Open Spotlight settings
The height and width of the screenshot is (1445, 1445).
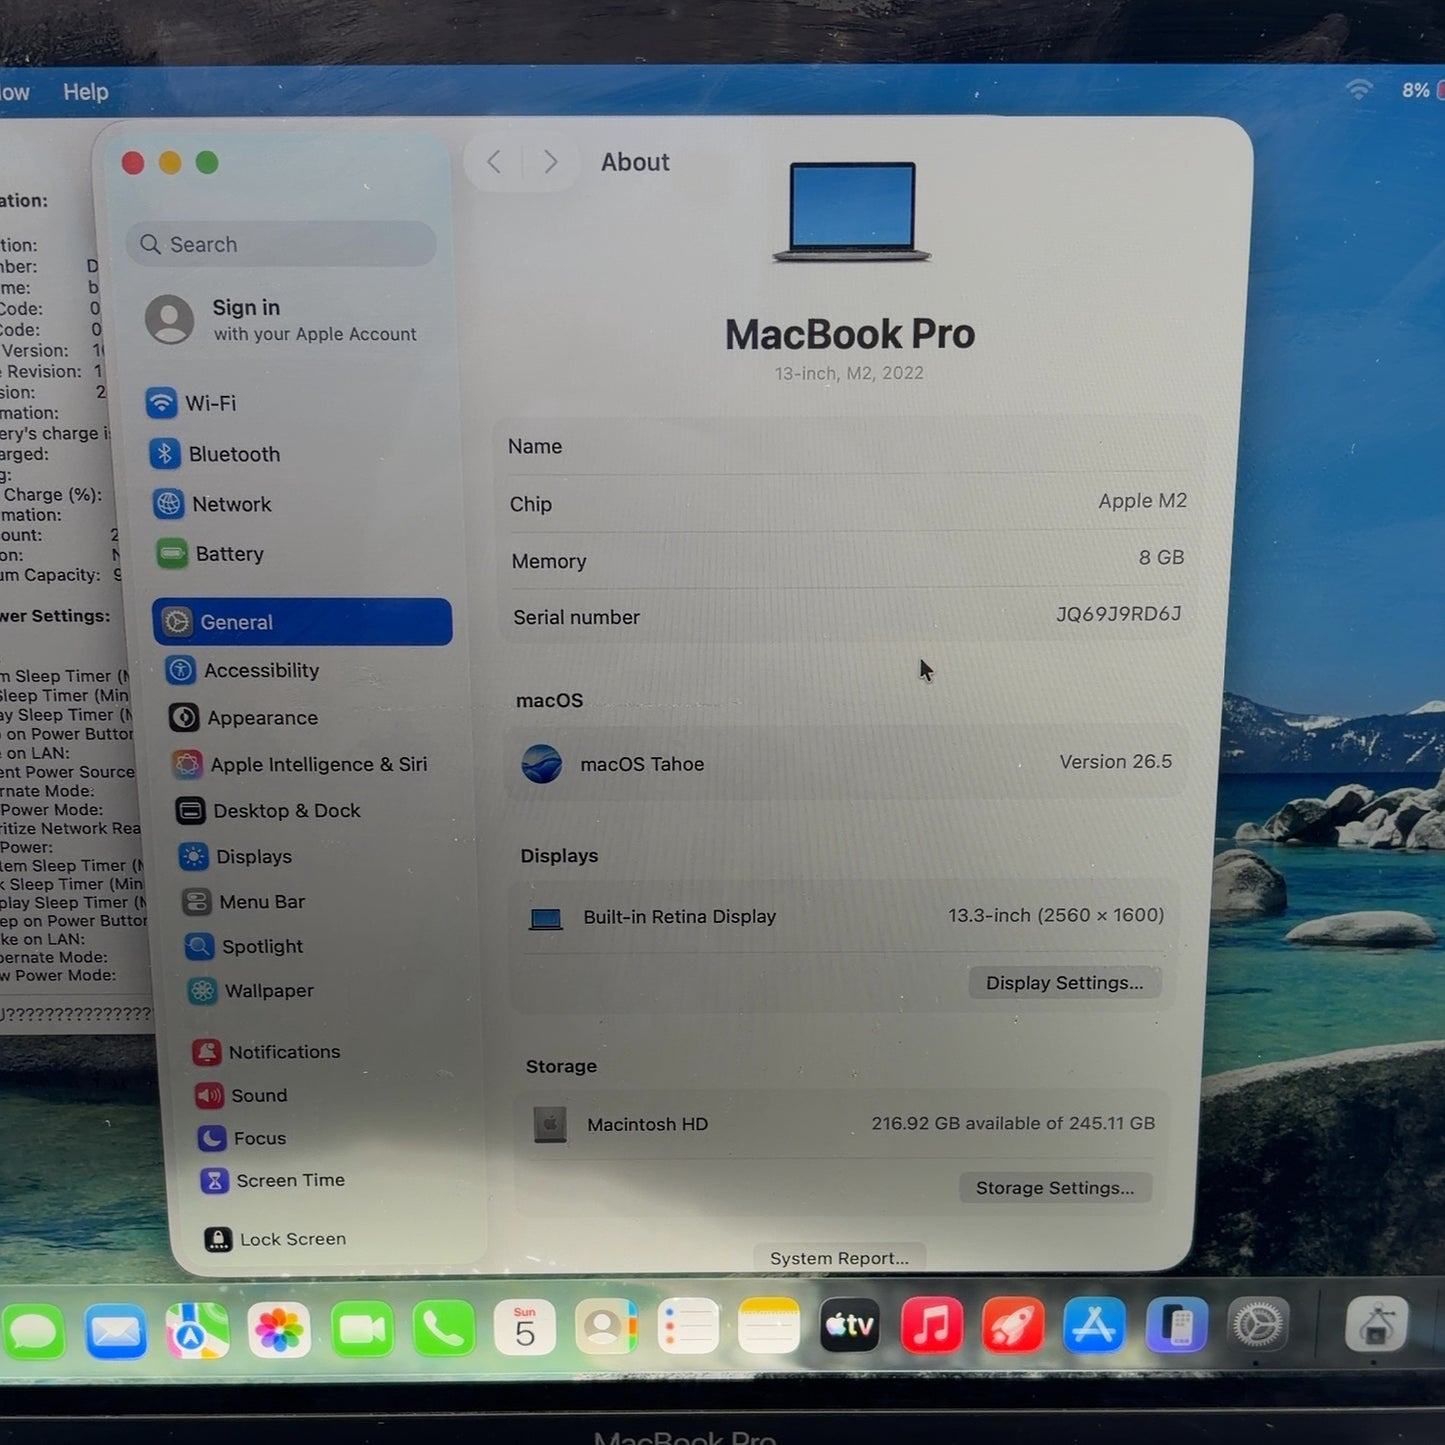tap(243, 946)
